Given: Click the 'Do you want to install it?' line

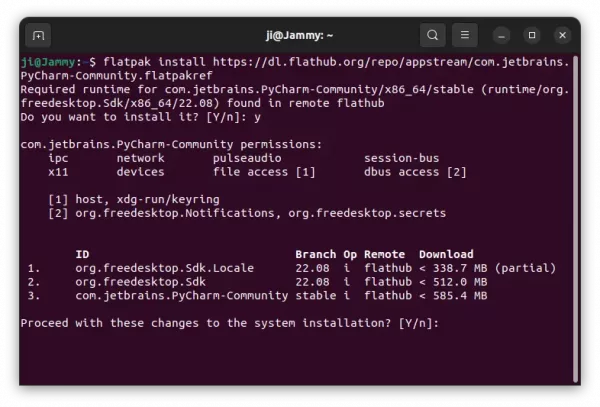Looking at the screenshot, I should pyautogui.click(x=141, y=117).
